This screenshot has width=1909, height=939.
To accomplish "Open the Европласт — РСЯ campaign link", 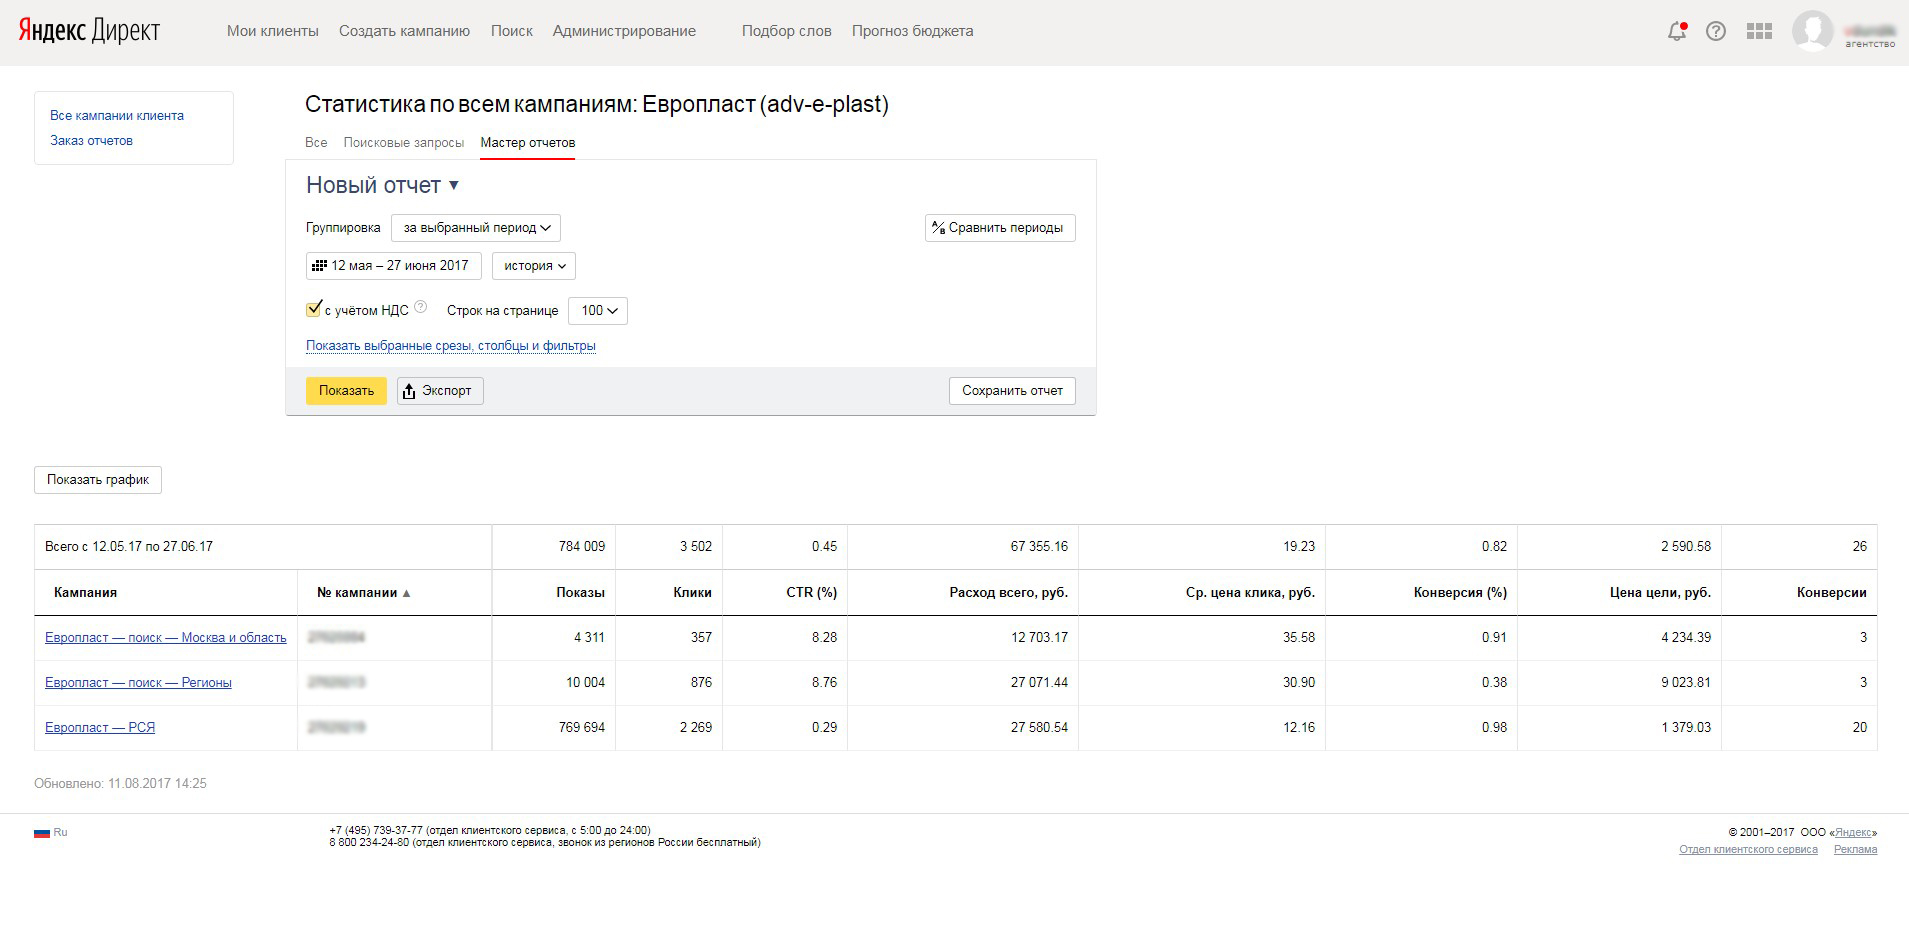I will point(100,727).
